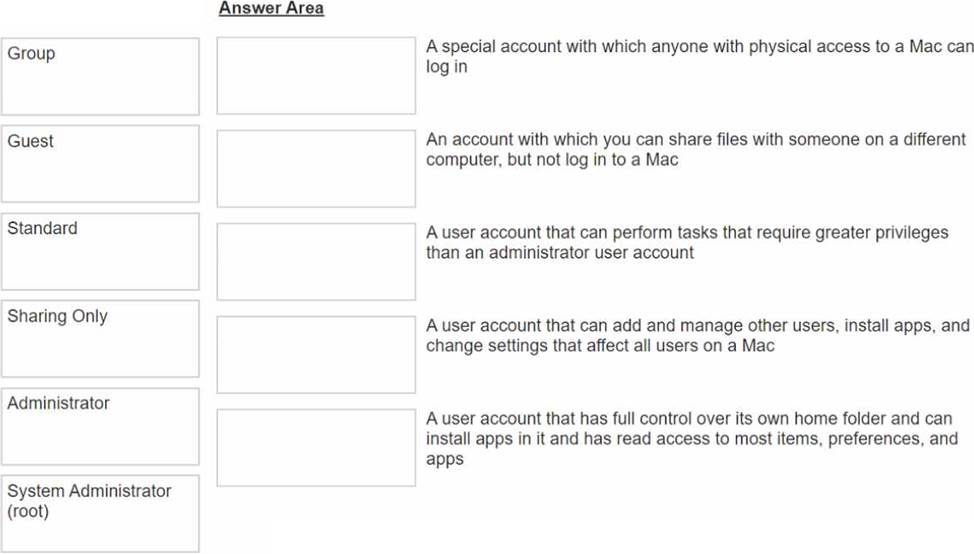The image size is (974, 554).
Task: Click the 'full control over its own home folder' text
Action: click(x=691, y=438)
